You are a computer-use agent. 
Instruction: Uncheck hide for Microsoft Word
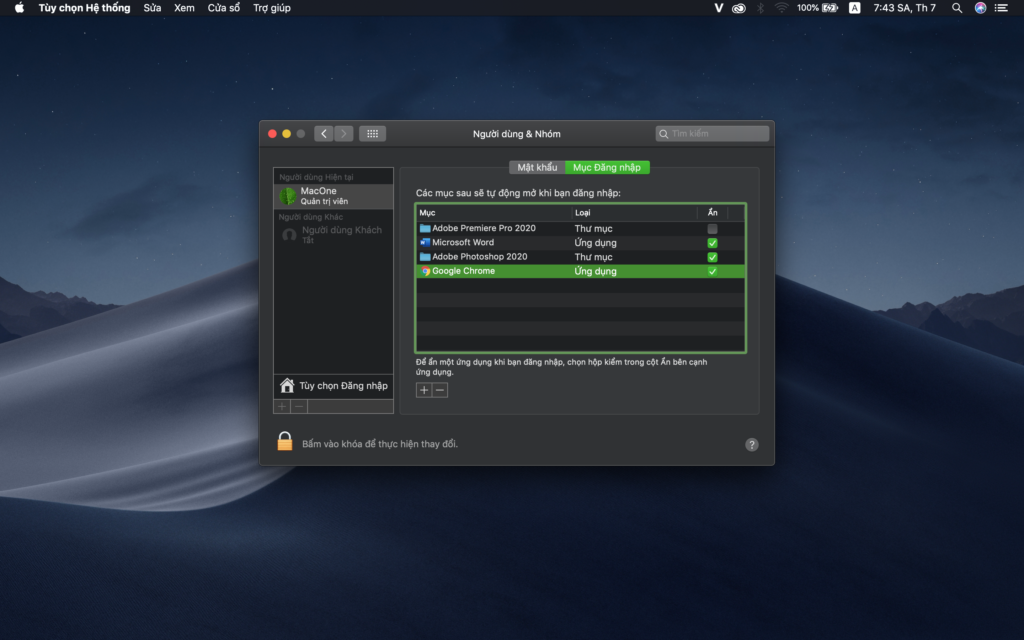712,243
